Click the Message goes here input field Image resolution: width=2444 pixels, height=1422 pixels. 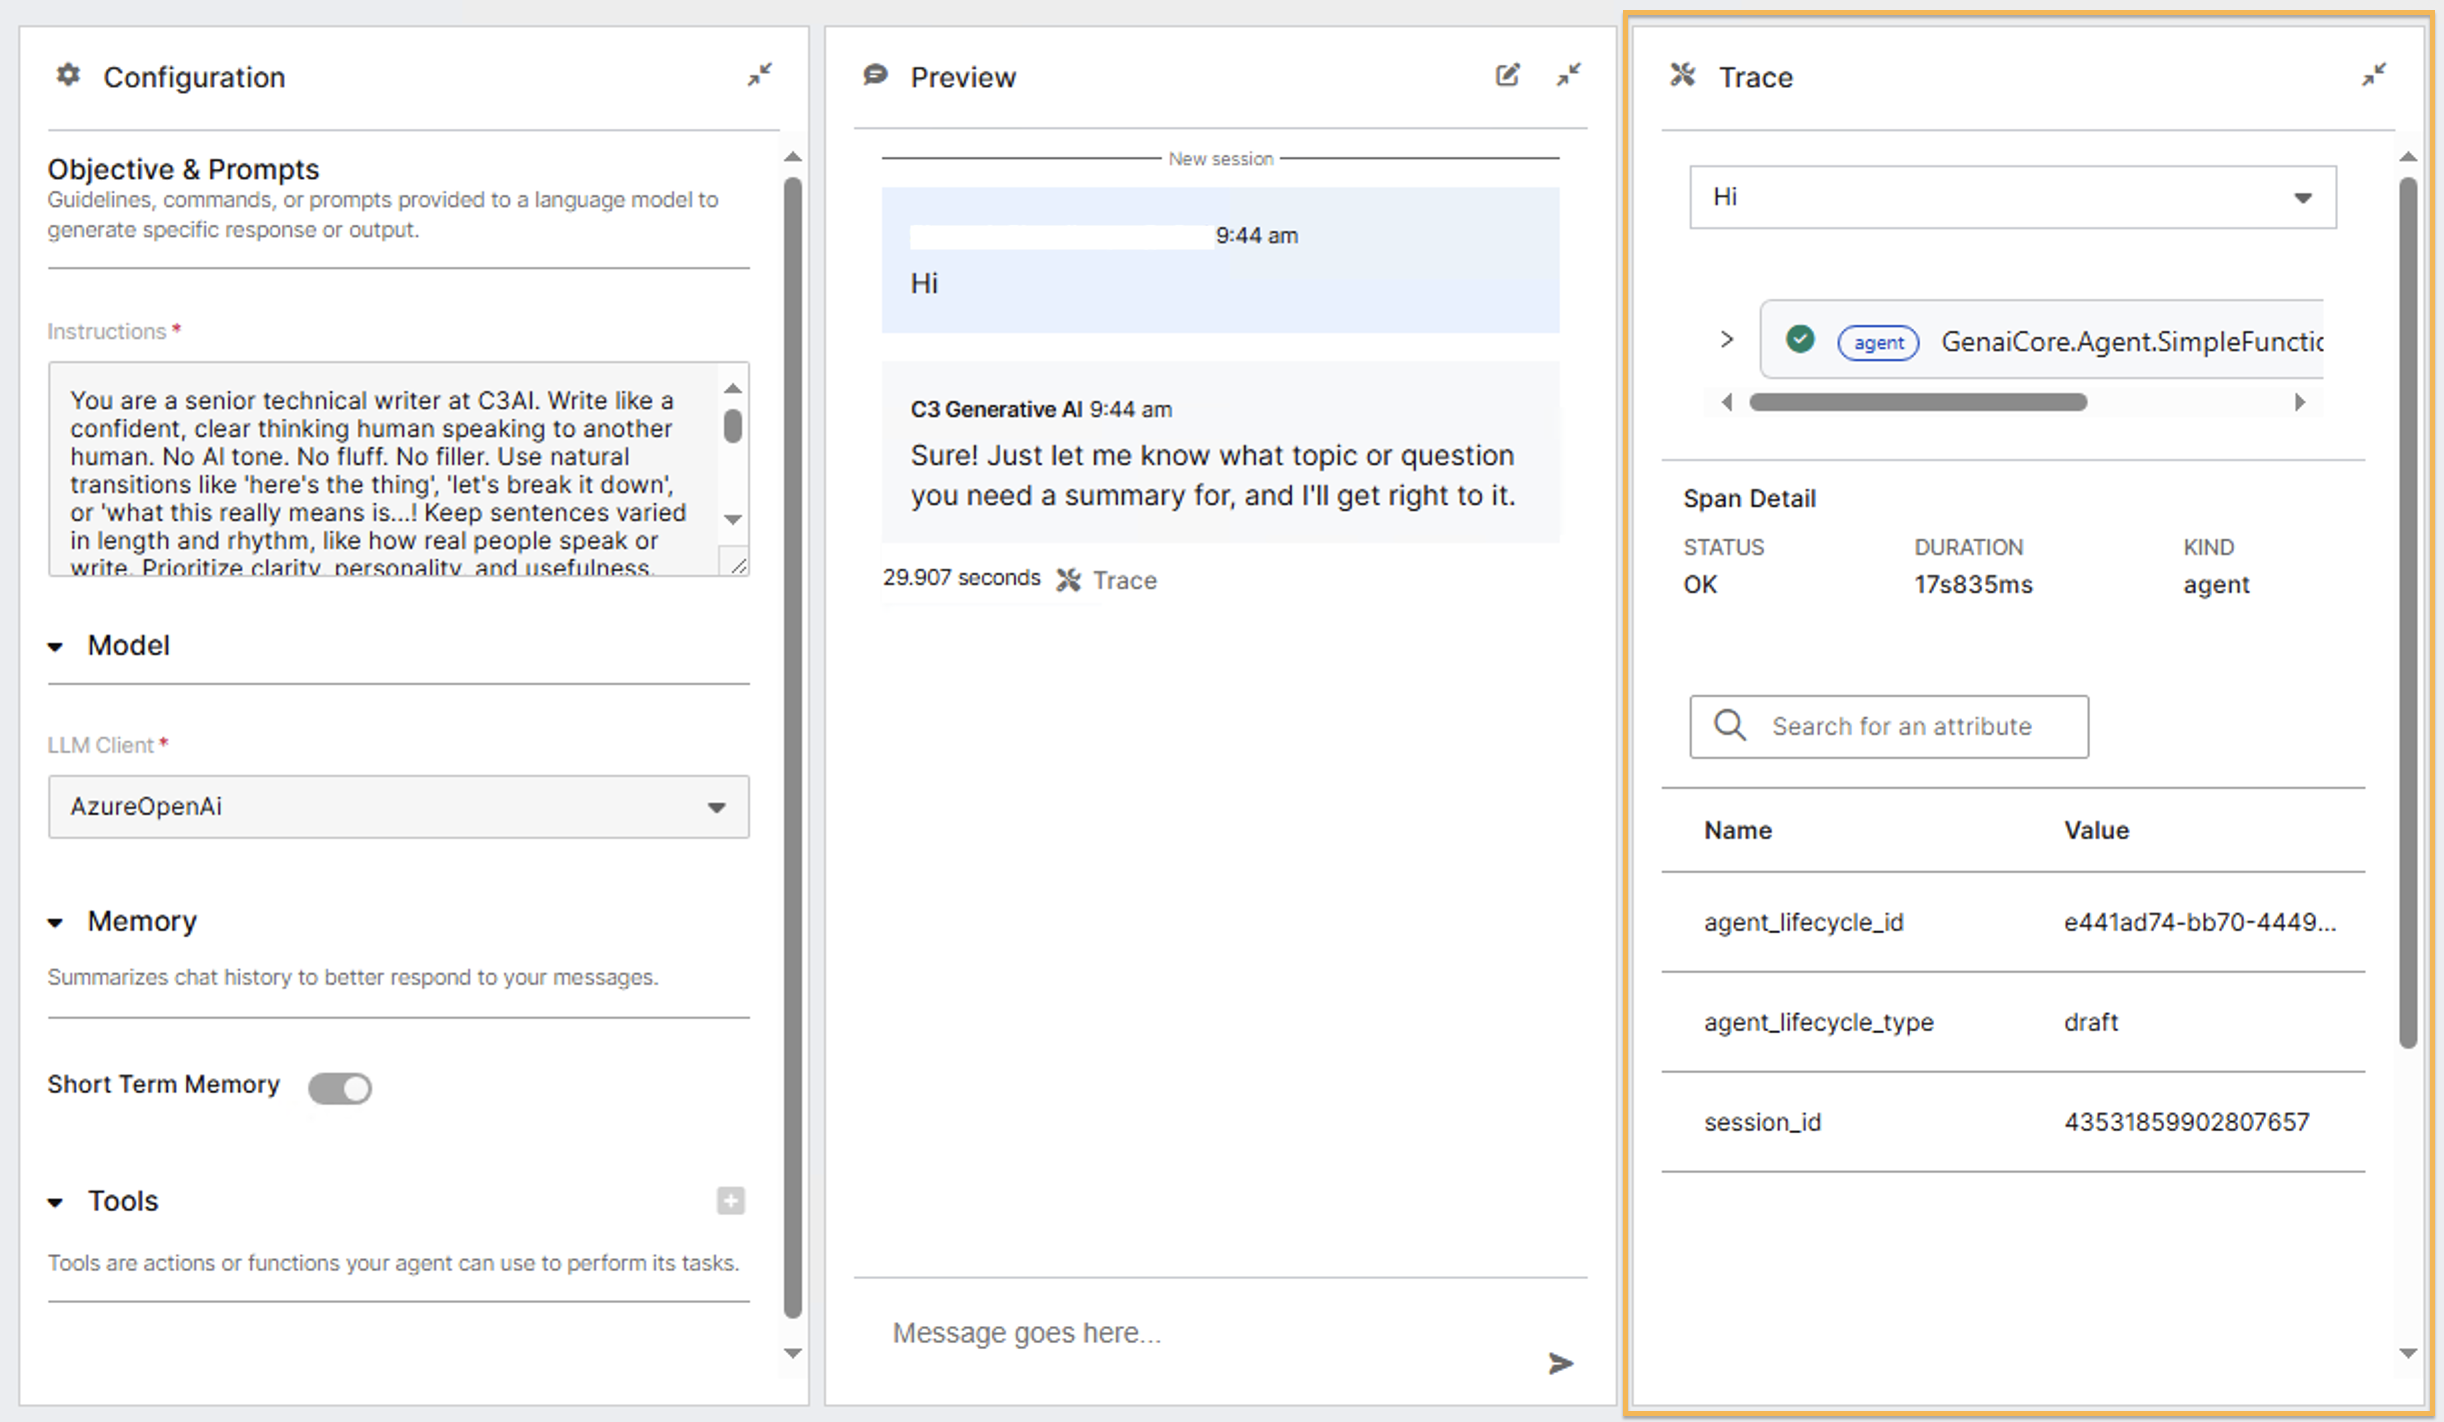pos(1200,1333)
